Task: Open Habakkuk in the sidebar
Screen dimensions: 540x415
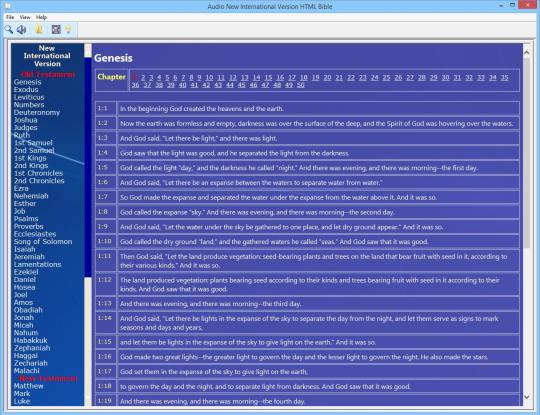Action: point(31,340)
